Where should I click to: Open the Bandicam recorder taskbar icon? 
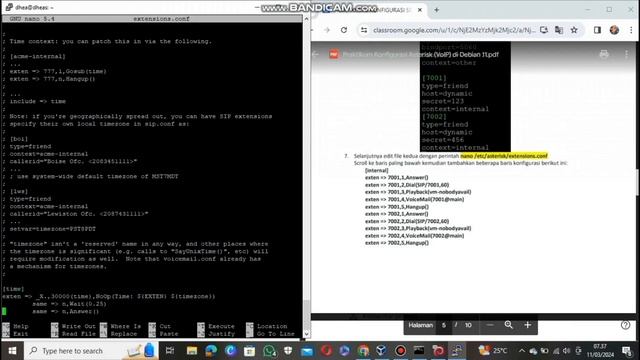pos(400,351)
